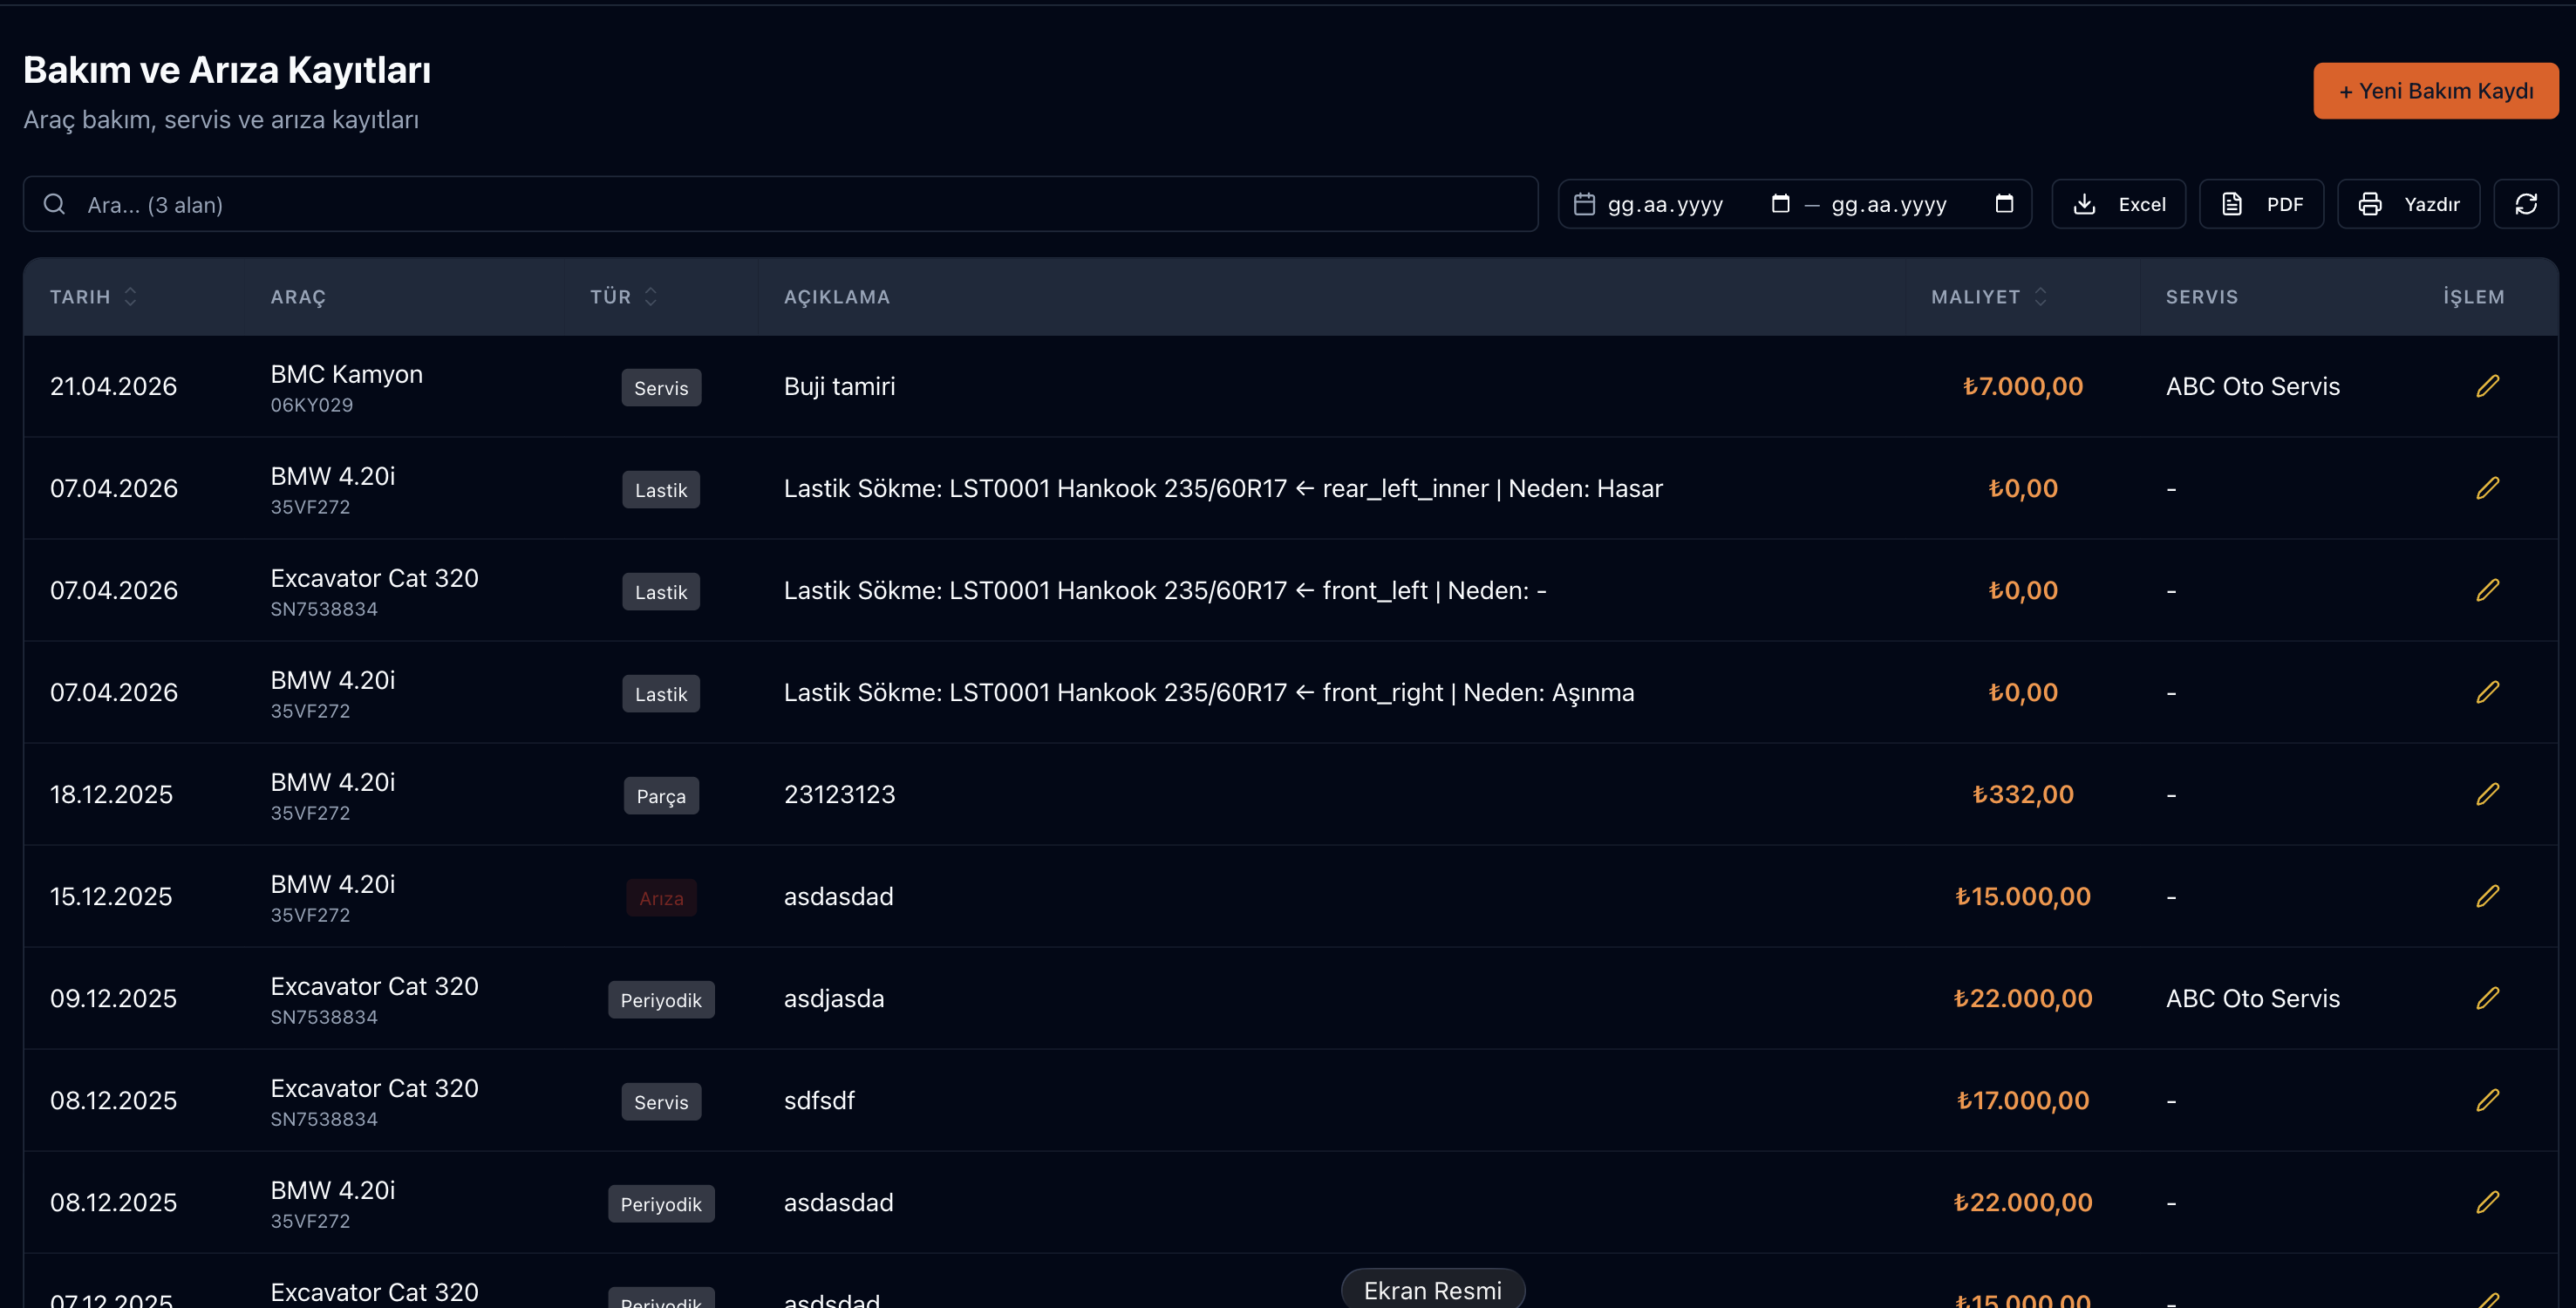Click the Parça badge
The height and width of the screenshot is (1308, 2576).
point(661,796)
